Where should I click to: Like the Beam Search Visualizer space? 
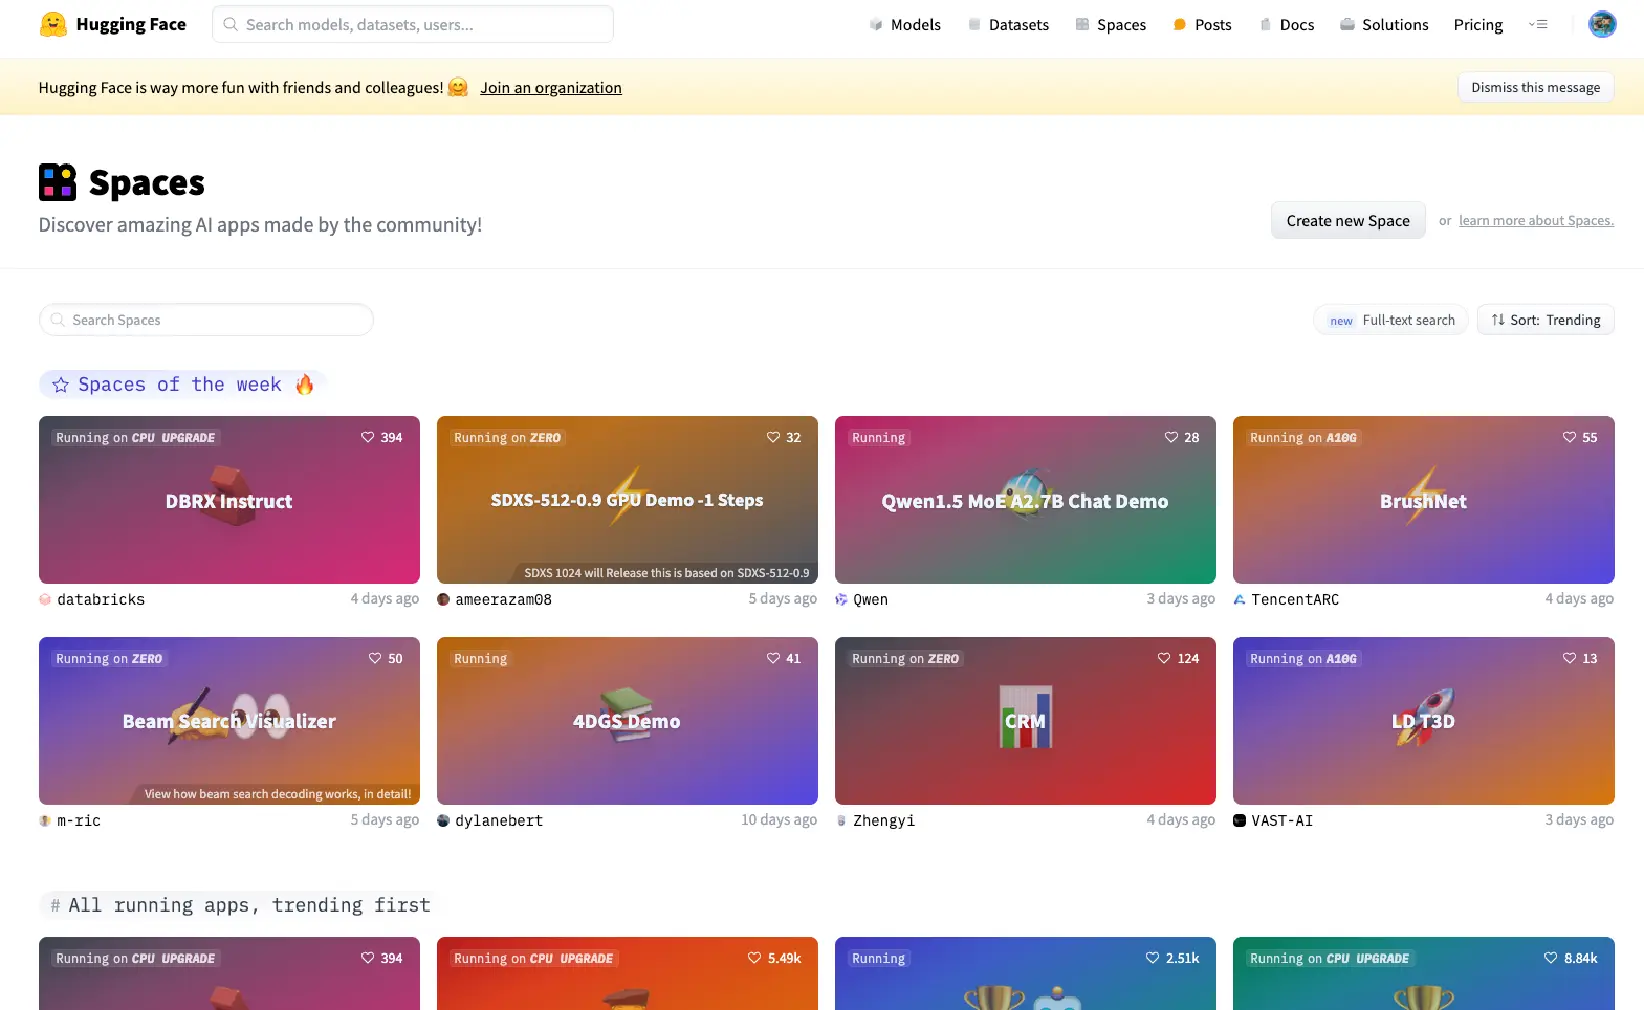[x=375, y=658]
